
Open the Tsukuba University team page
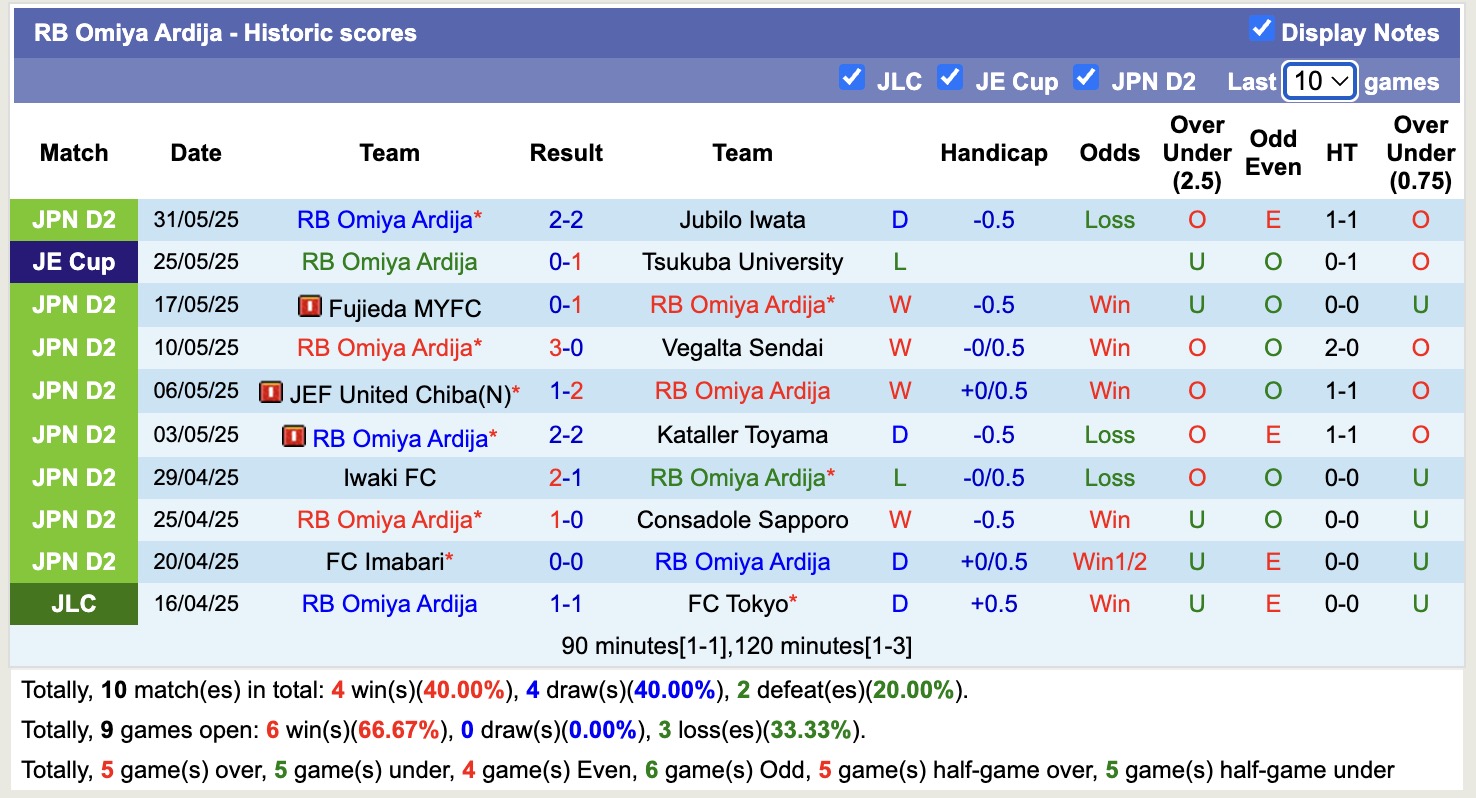click(x=742, y=261)
